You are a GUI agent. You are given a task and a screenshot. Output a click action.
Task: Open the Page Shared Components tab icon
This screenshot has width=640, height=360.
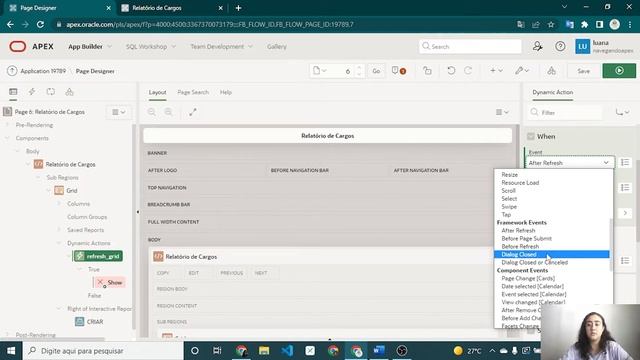(69, 92)
